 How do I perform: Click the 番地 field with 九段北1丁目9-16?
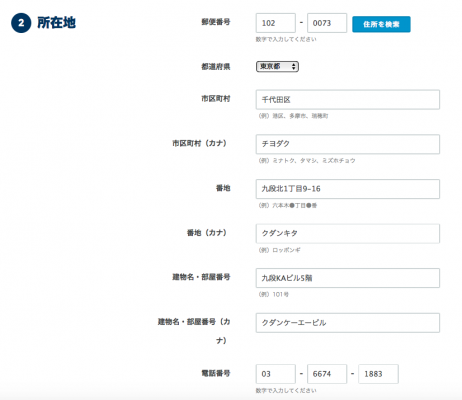click(x=348, y=189)
